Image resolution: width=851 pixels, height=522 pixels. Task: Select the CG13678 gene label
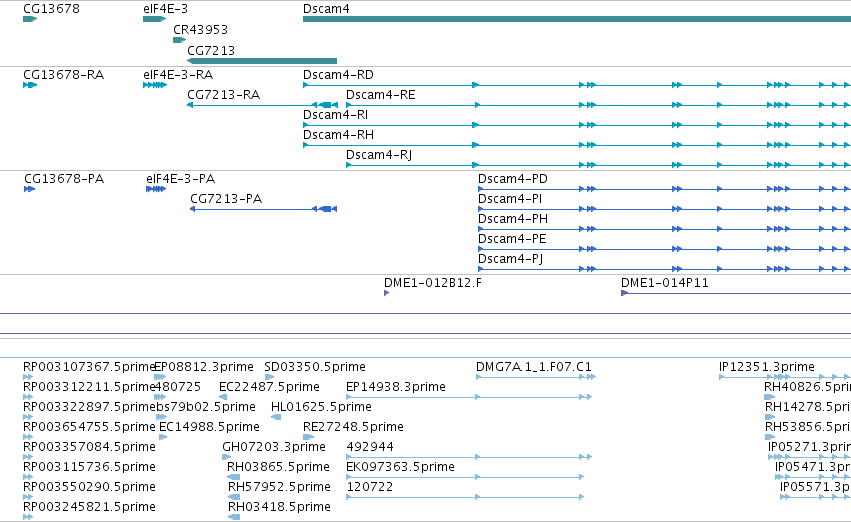coord(52,9)
